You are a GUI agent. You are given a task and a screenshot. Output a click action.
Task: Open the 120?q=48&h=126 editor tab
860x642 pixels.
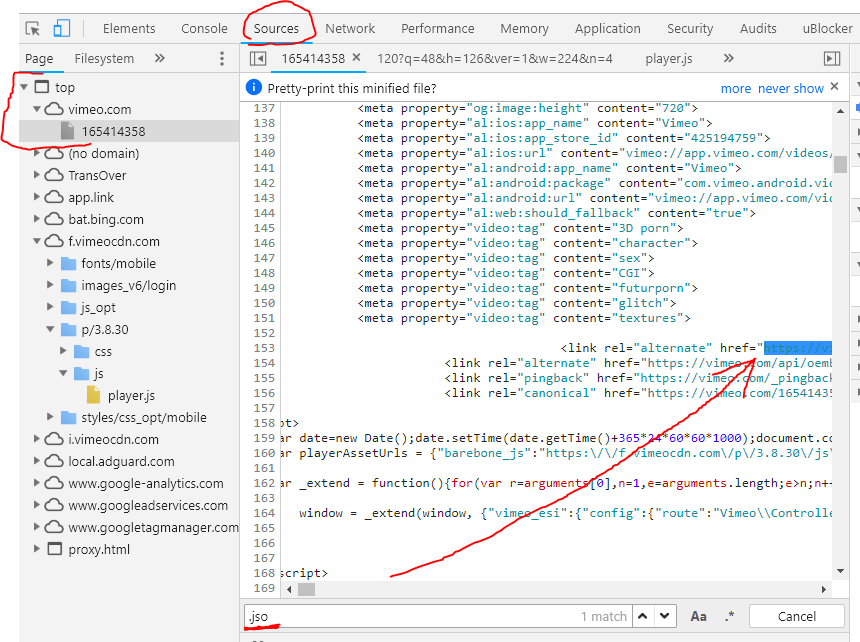point(495,59)
